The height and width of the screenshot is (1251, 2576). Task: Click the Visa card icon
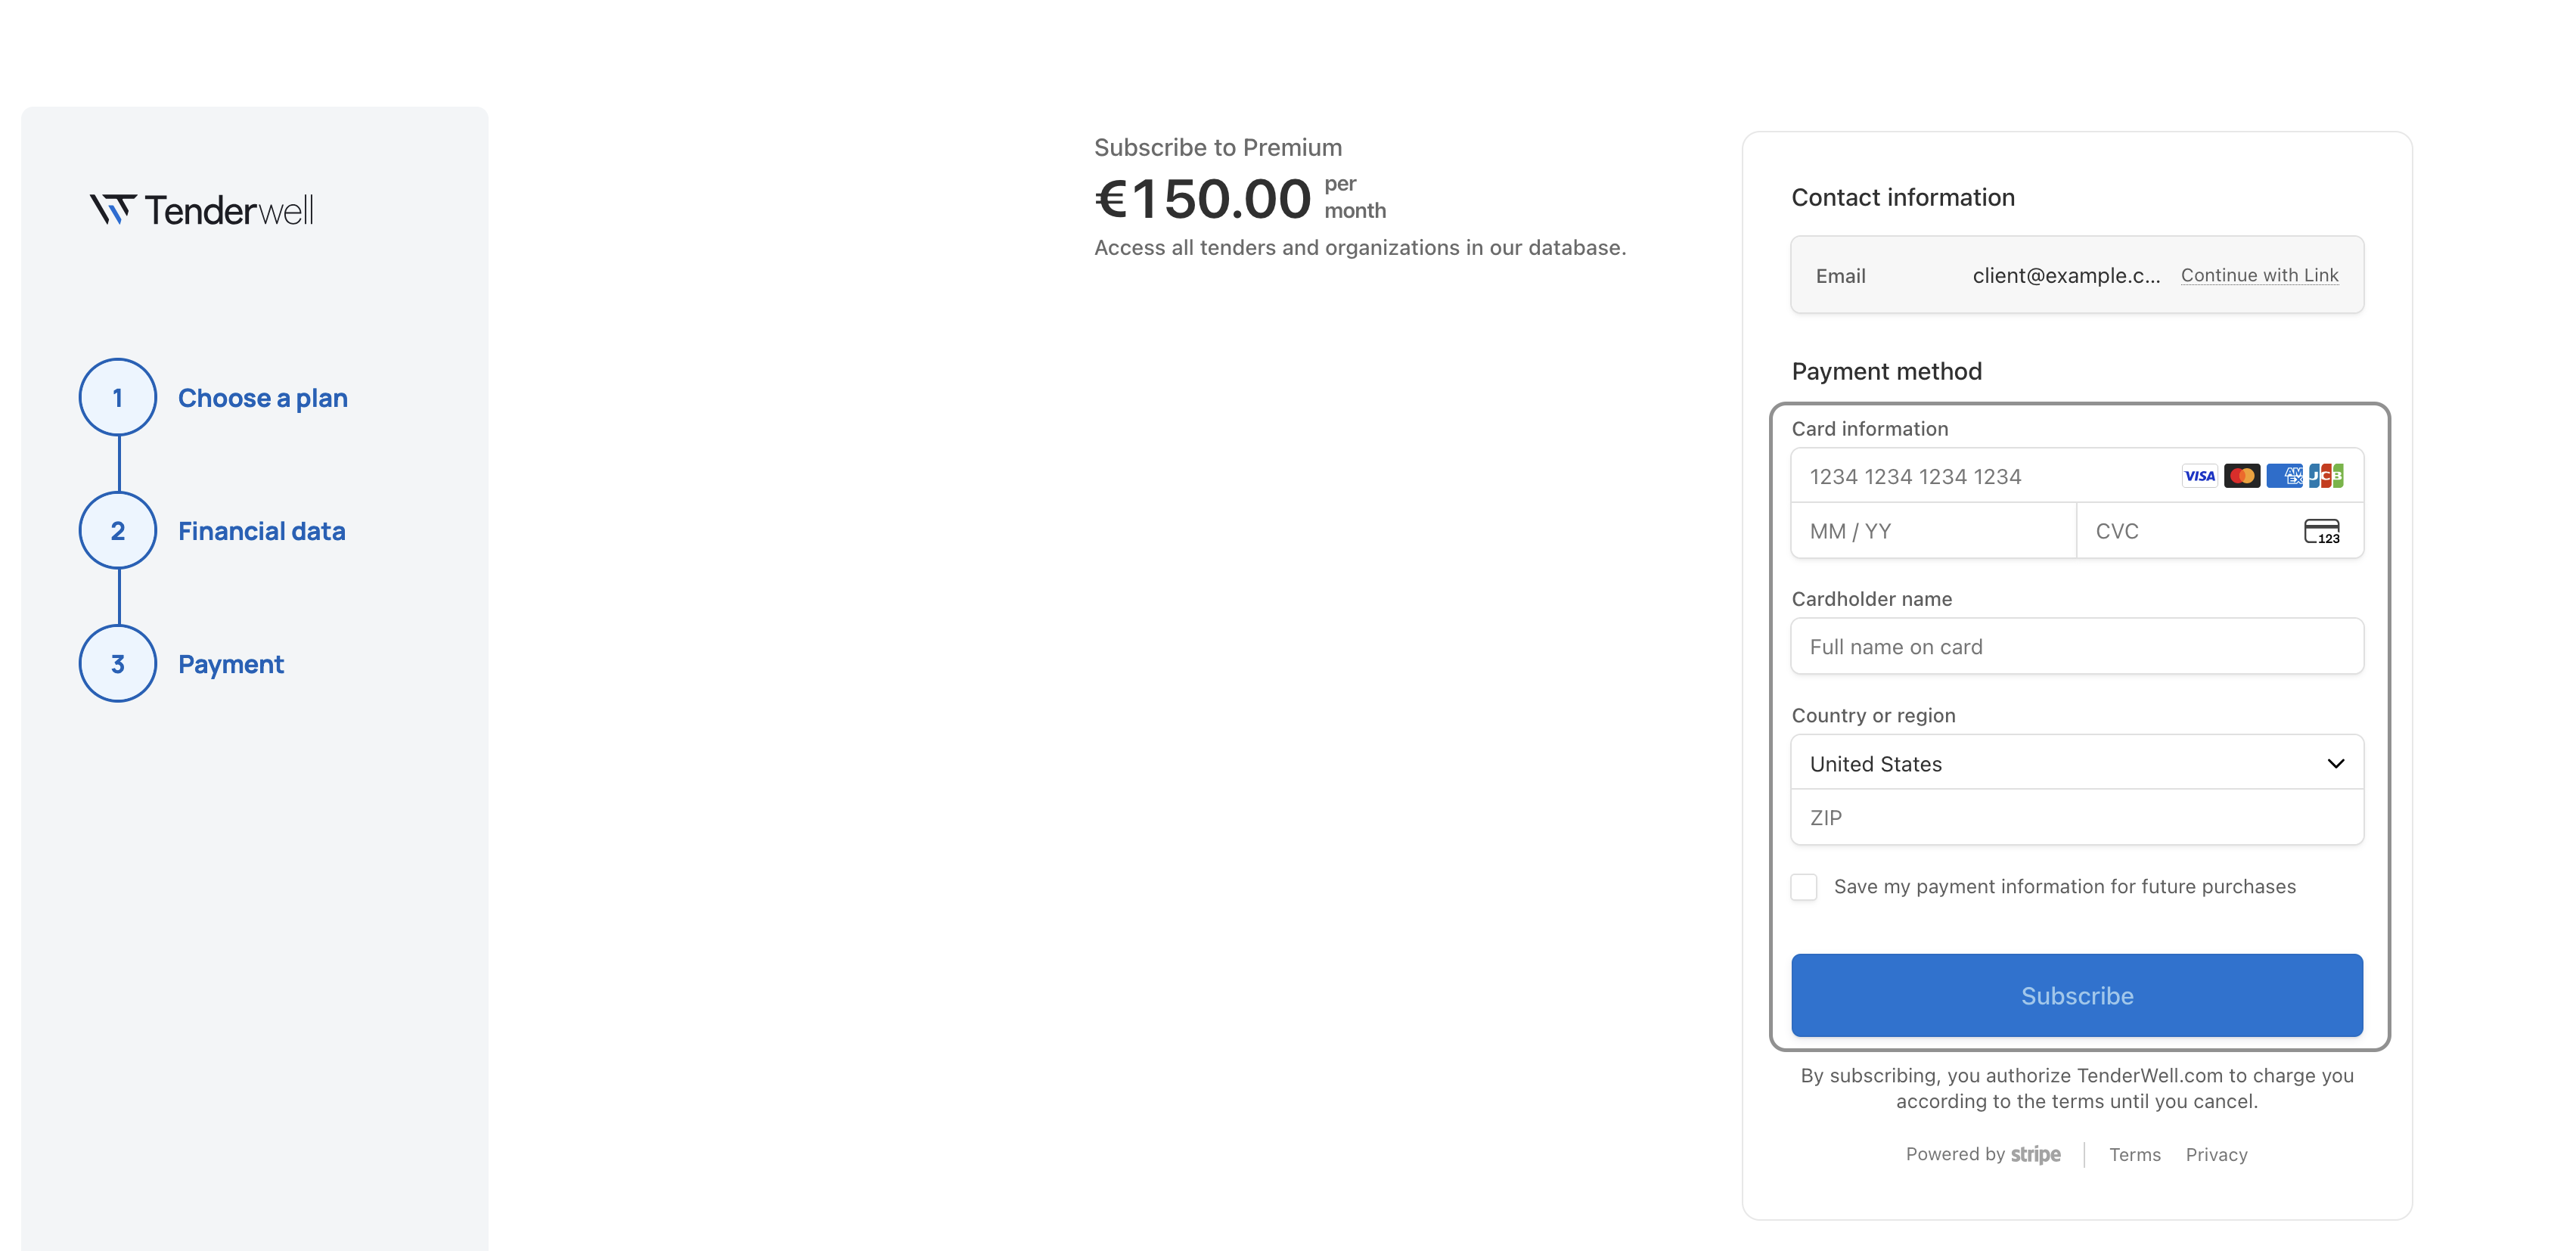pyautogui.click(x=2199, y=476)
